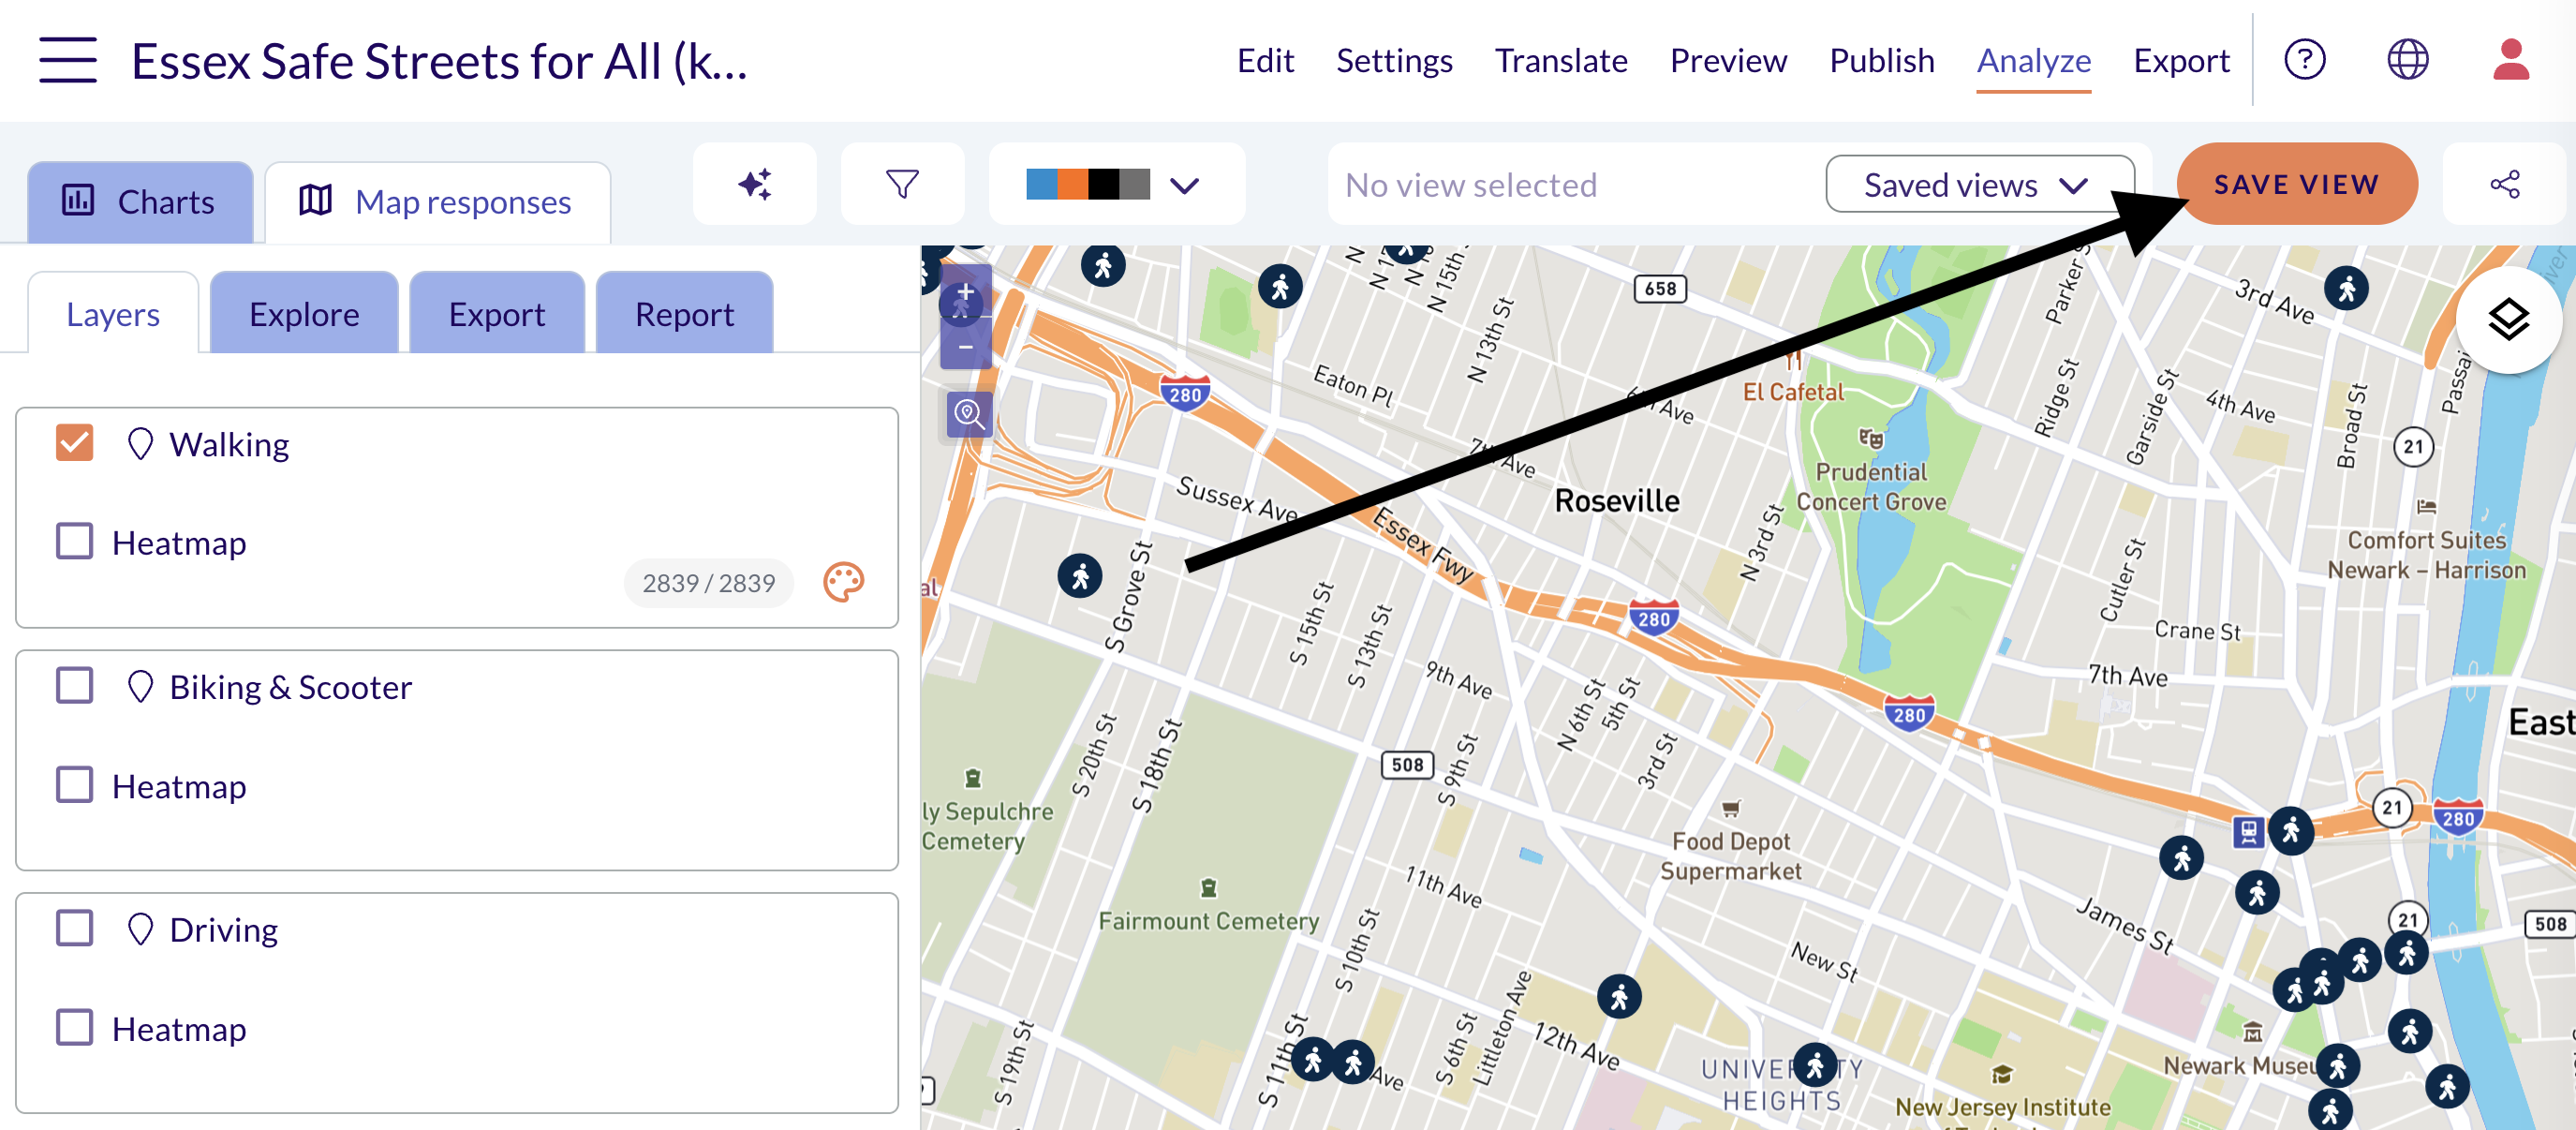Image resolution: width=2576 pixels, height=1130 pixels.
Task: Select the Export sub-tab in panel
Action: [497, 314]
